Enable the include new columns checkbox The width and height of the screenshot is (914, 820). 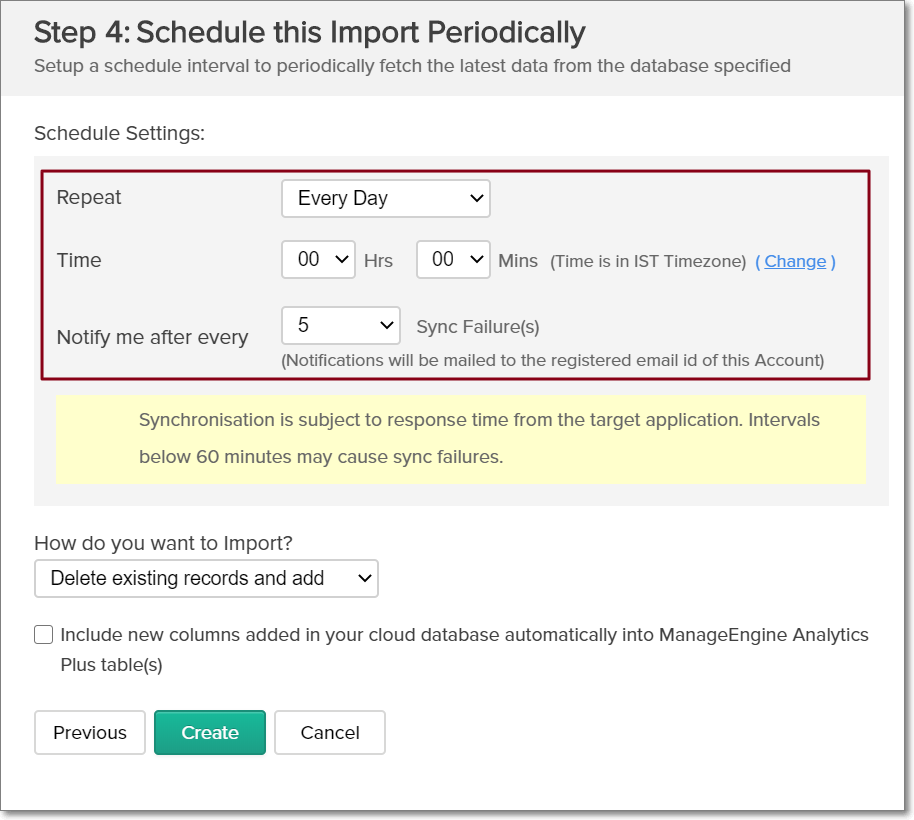click(44, 634)
